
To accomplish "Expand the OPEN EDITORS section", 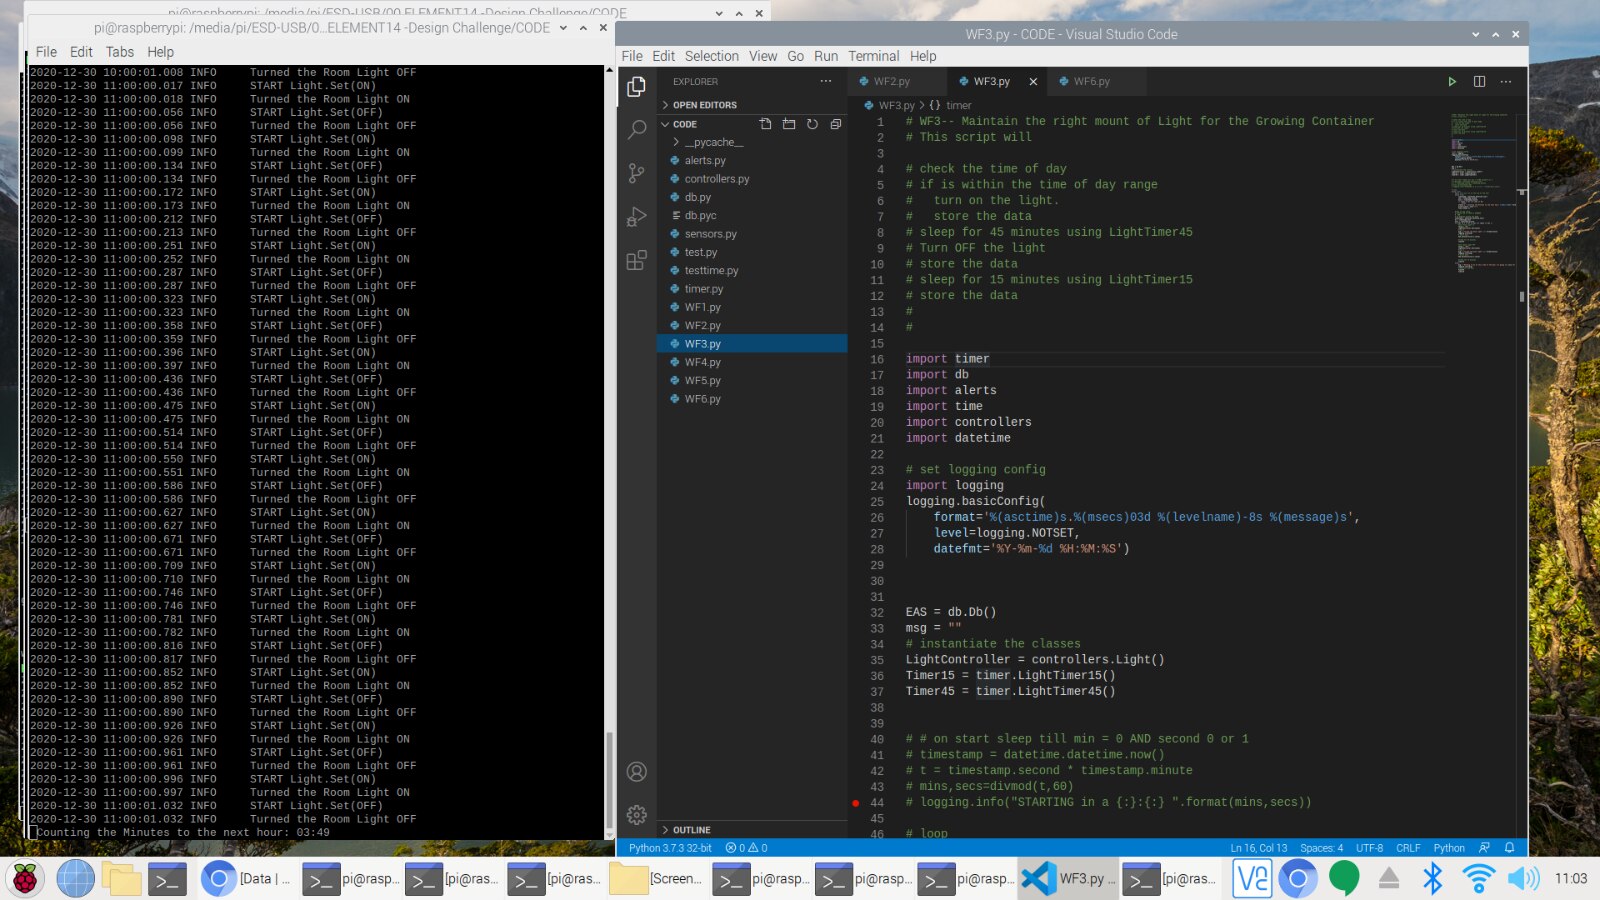I will [704, 105].
